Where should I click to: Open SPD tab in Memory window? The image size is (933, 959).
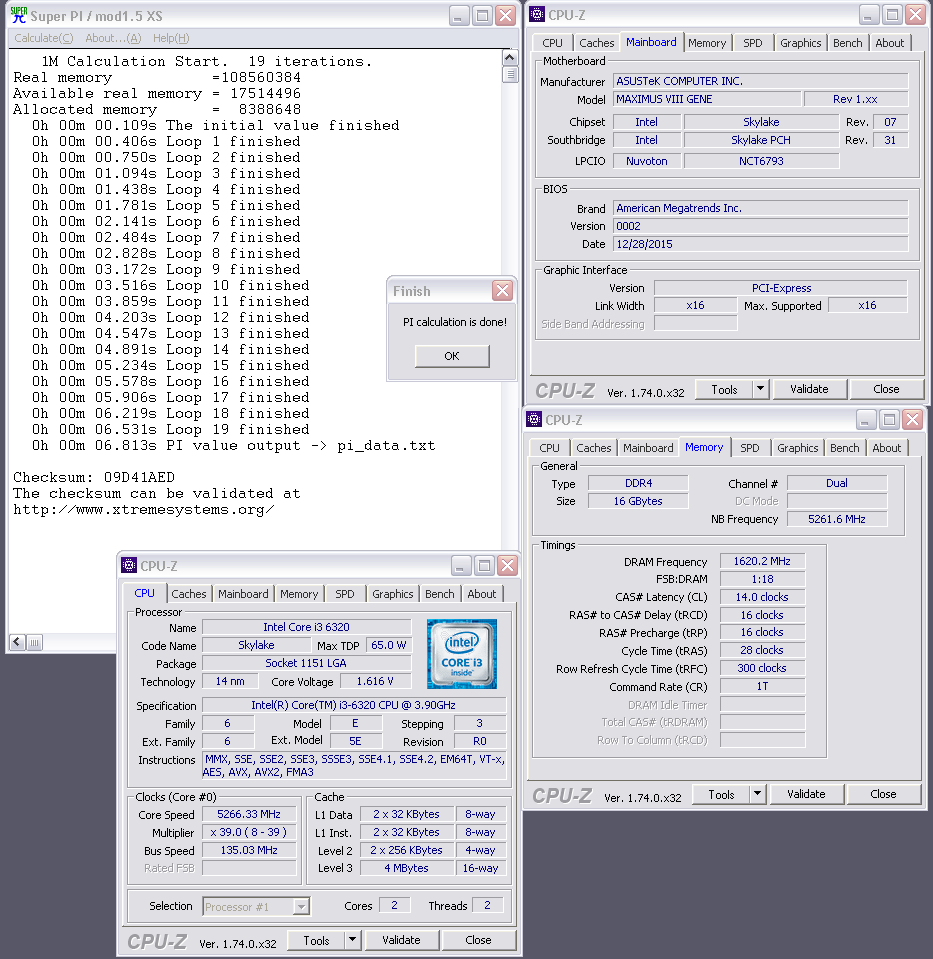[x=749, y=448]
